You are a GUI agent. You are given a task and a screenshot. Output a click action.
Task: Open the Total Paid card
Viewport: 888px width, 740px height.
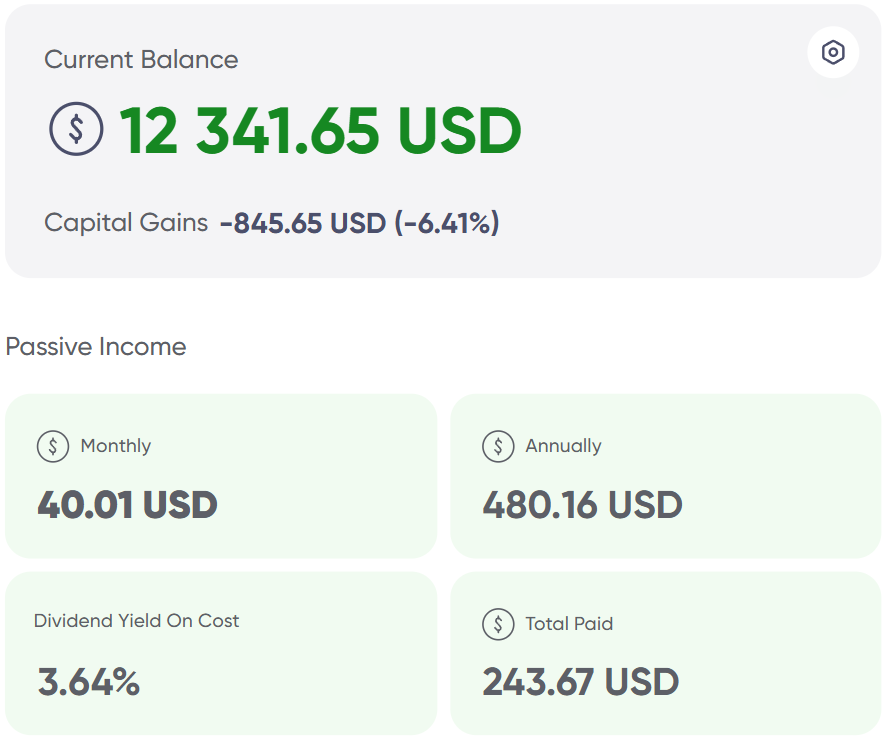[x=665, y=653]
